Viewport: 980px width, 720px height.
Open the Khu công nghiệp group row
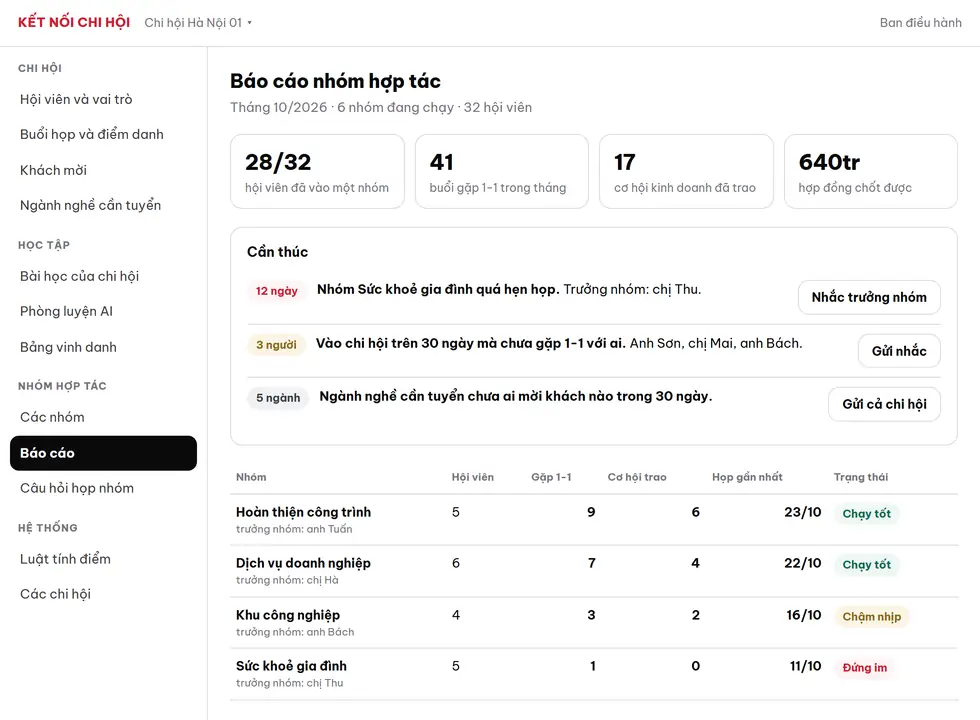point(594,623)
